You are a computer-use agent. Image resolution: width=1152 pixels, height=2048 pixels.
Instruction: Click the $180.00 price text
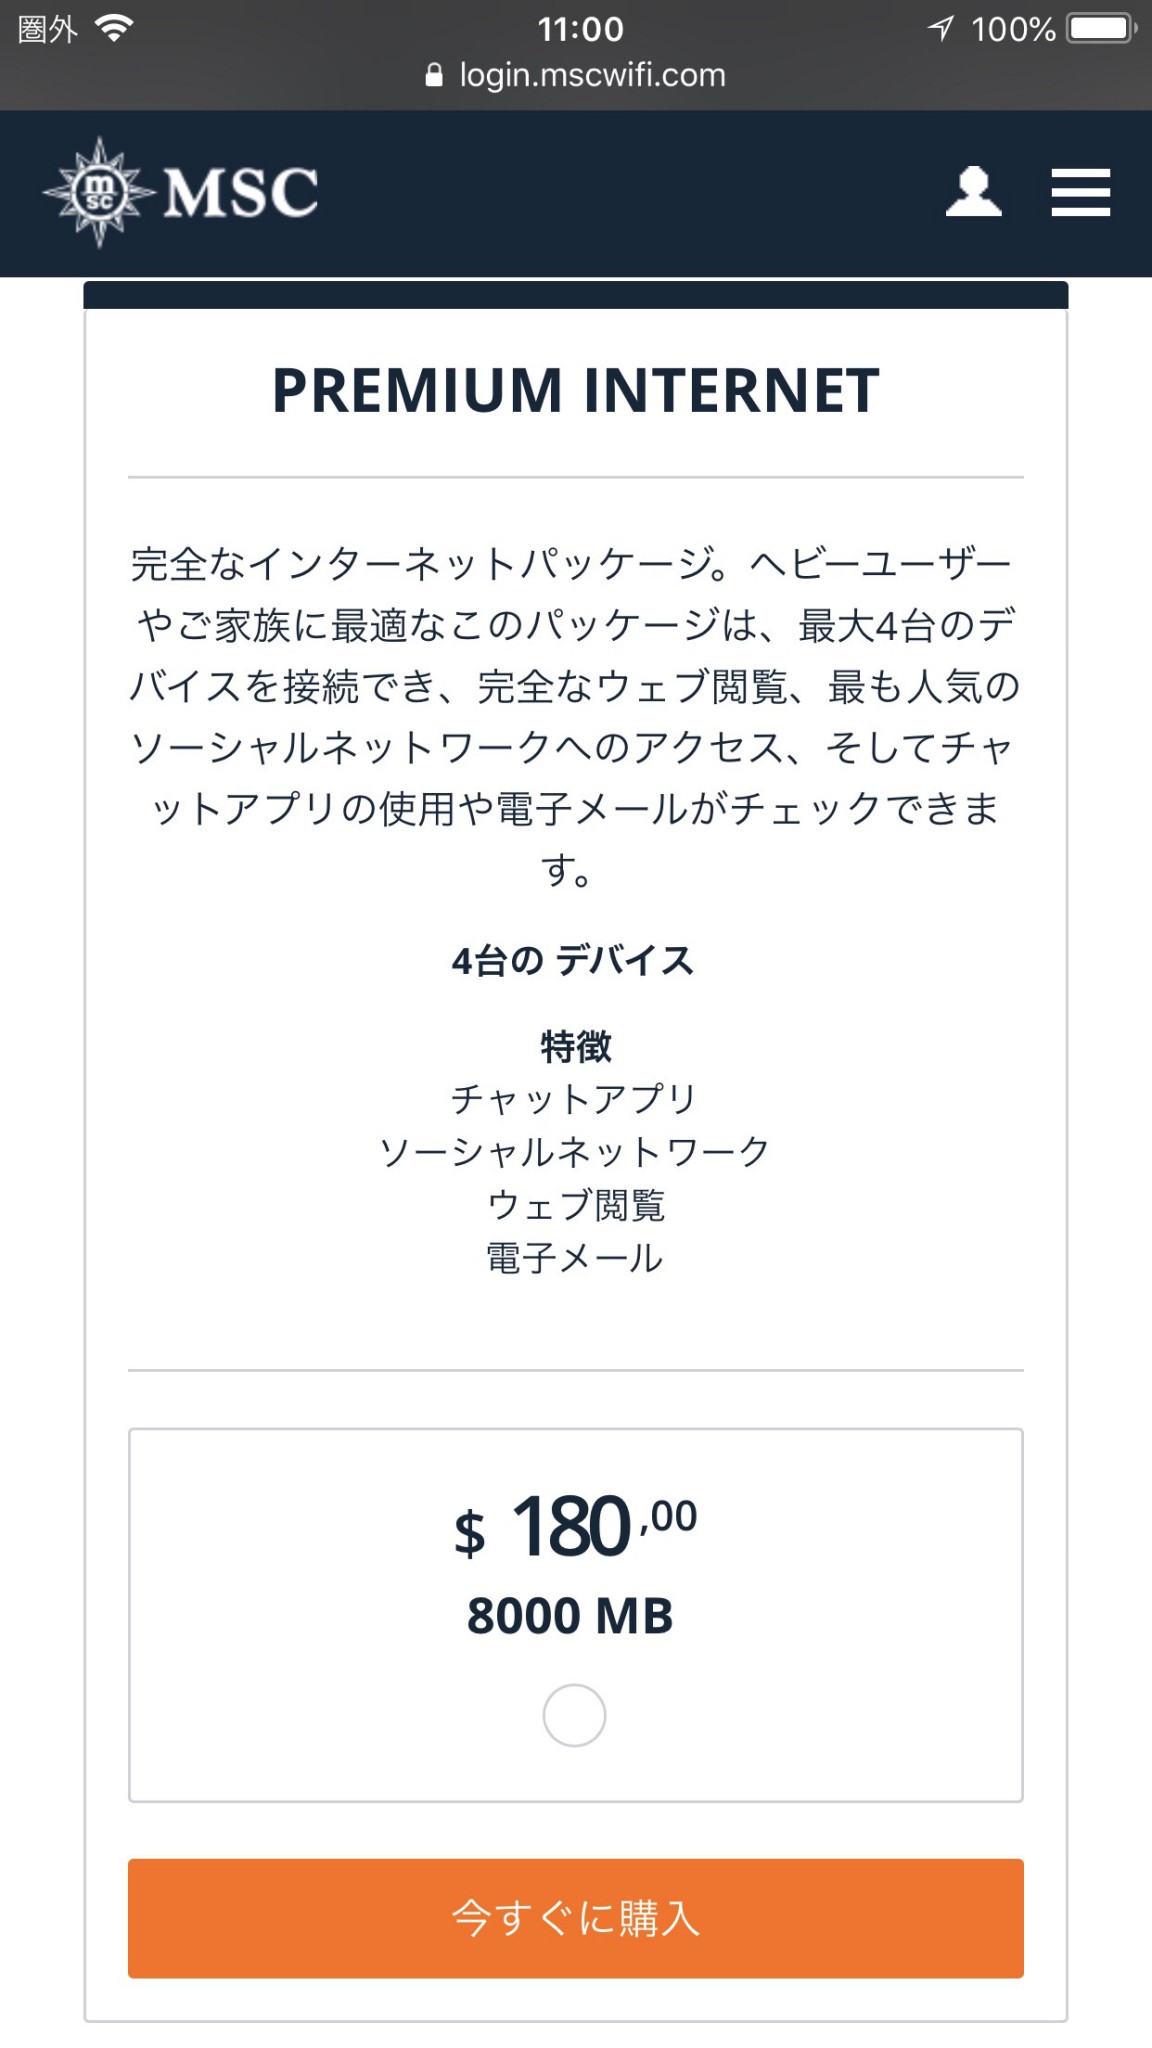coord(575,1527)
